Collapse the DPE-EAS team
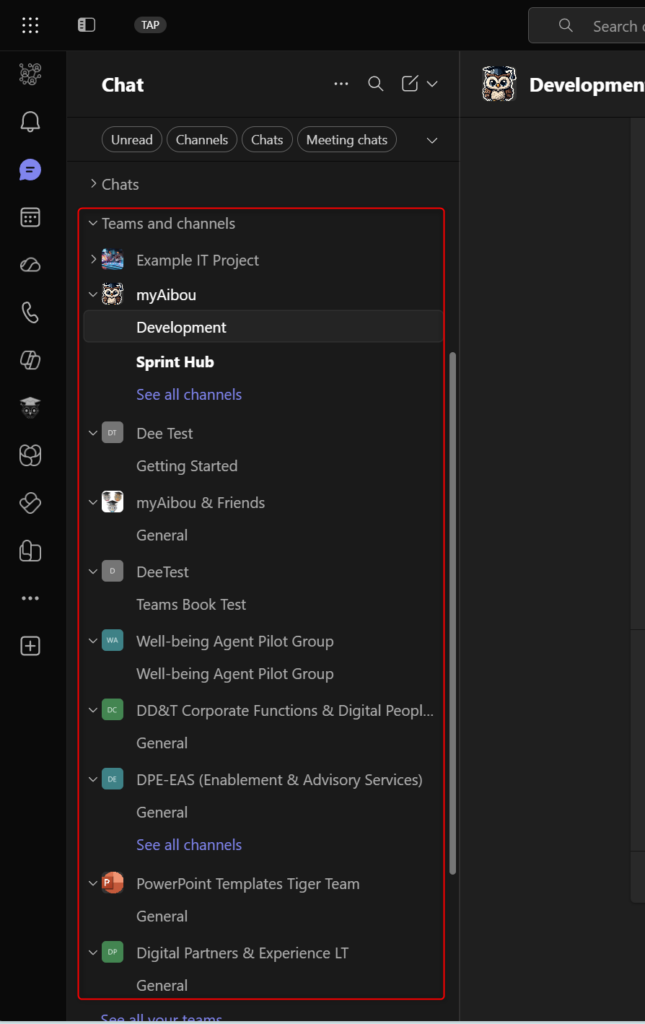 (x=93, y=779)
